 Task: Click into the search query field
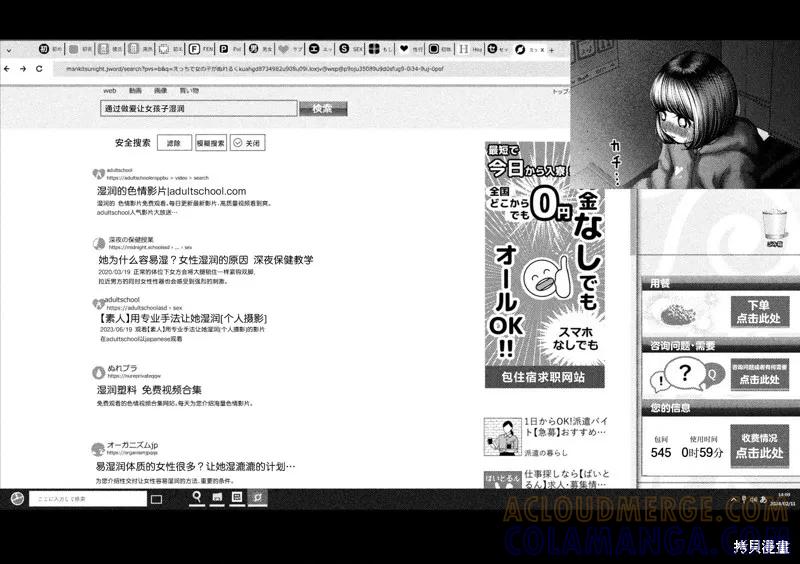pos(198,108)
